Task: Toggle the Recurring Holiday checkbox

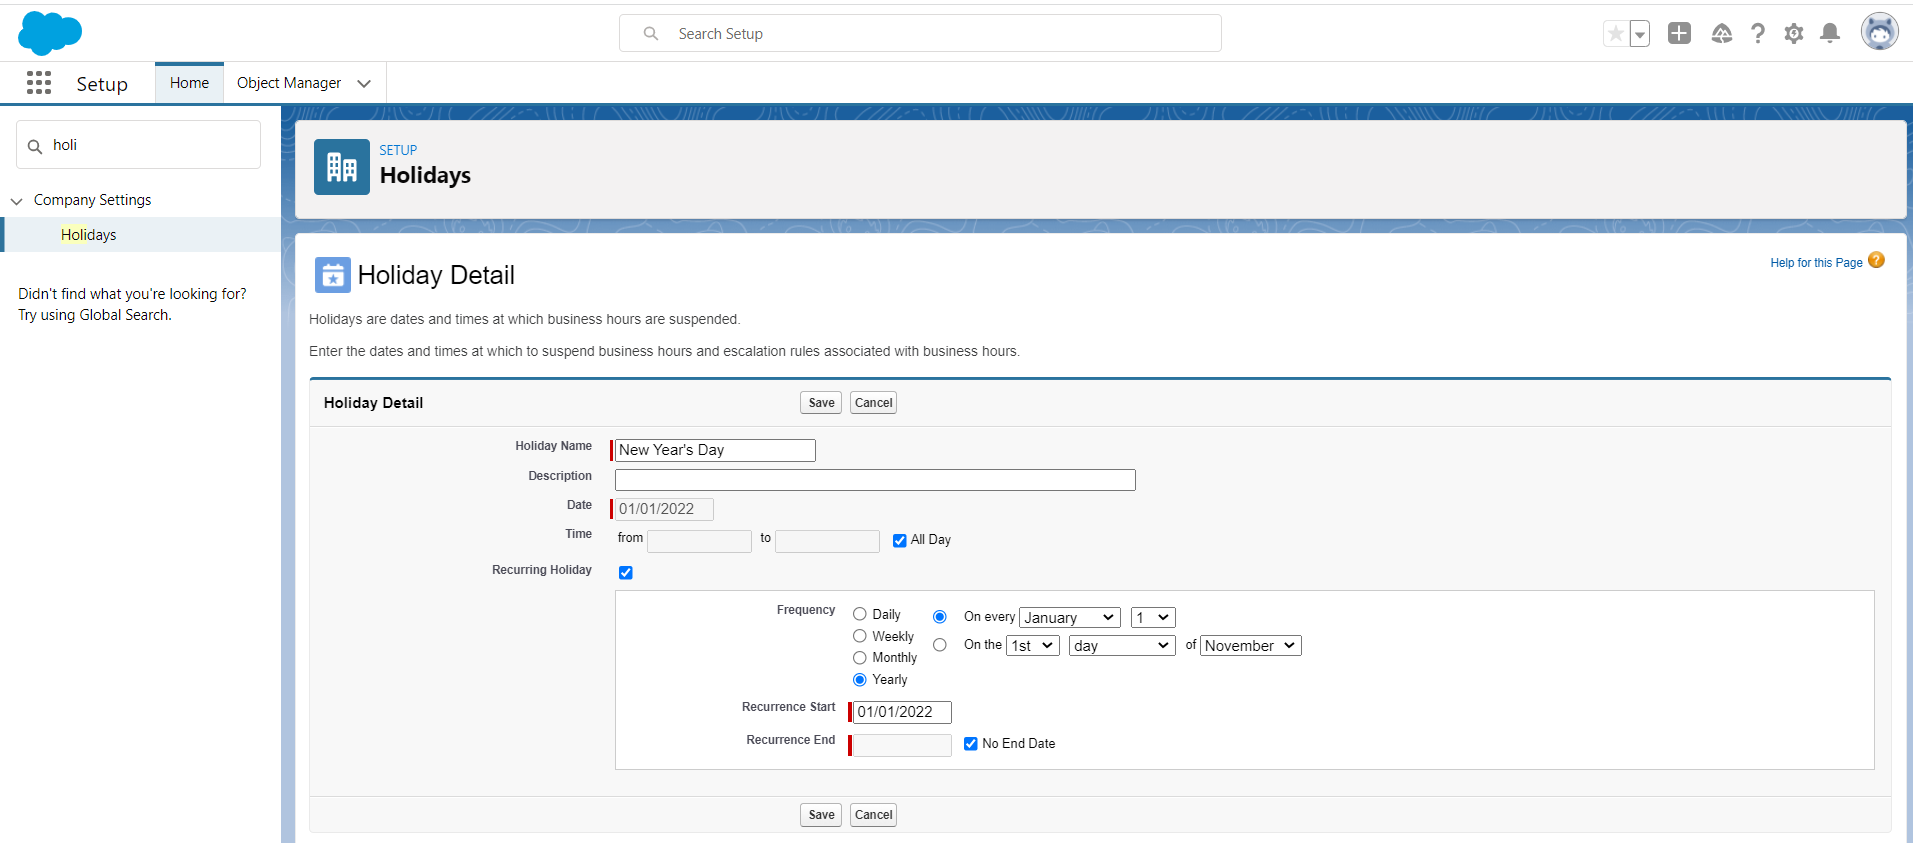Action: [626, 573]
